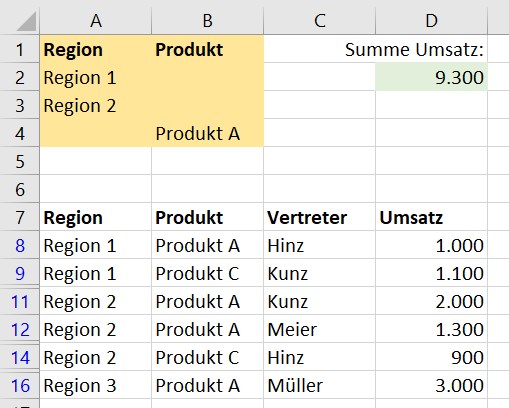This screenshot has height=408, width=509.
Task: Select the cell containing Müller
Action: (x=319, y=385)
